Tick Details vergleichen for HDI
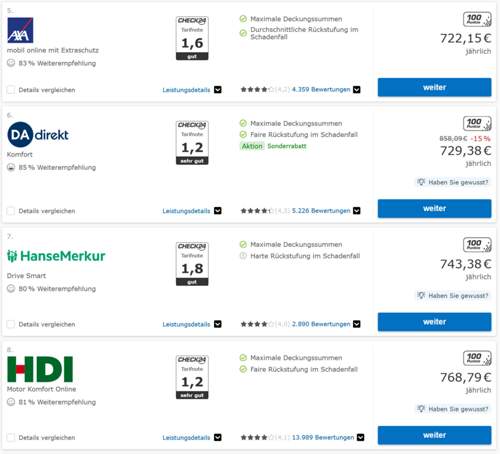The height and width of the screenshot is (454, 500). tap(11, 437)
